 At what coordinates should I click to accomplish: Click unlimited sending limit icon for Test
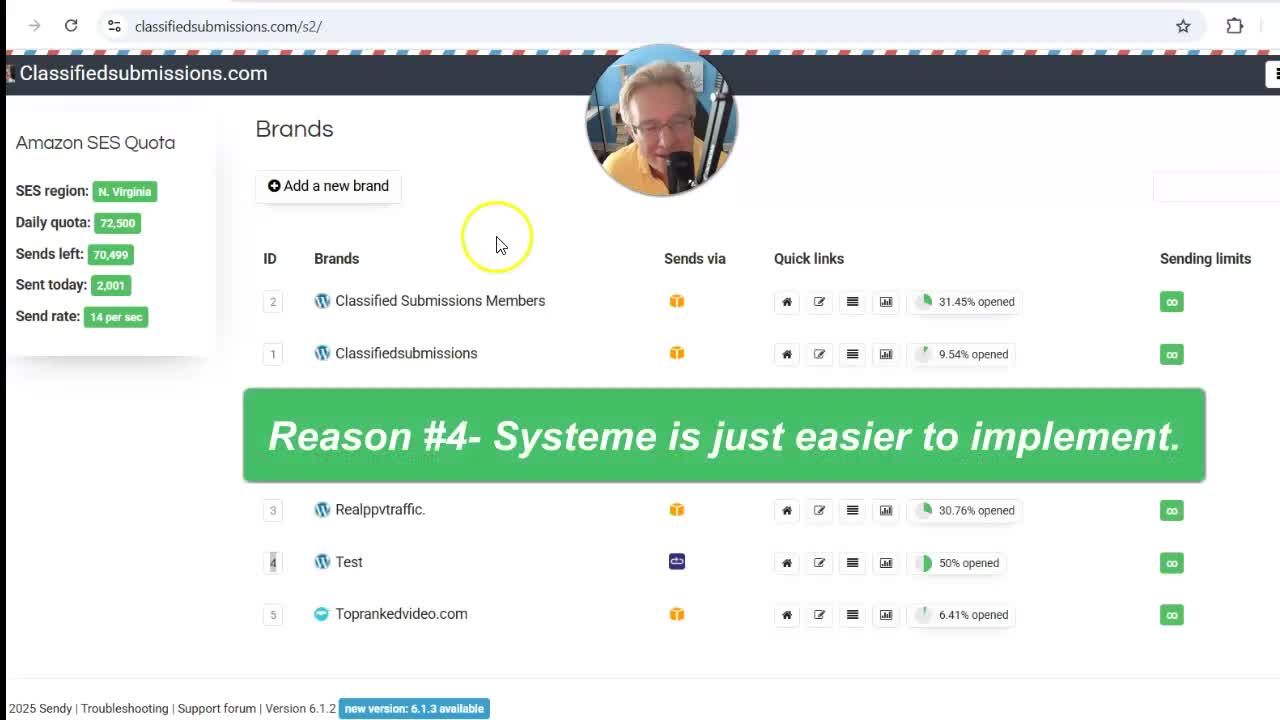[x=1171, y=563]
